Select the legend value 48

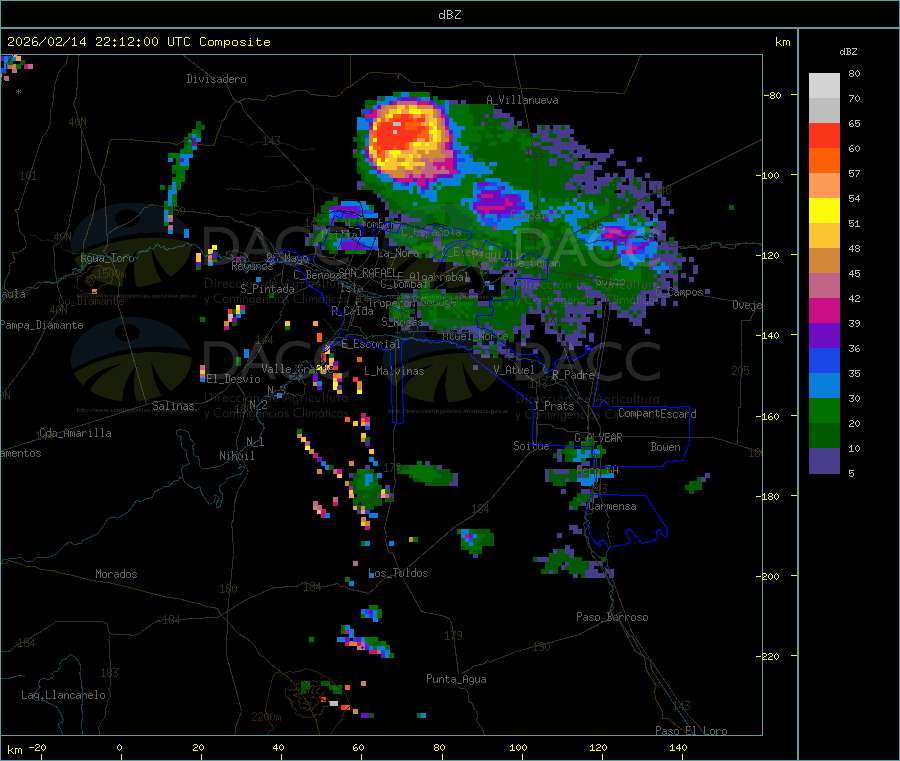pos(854,249)
